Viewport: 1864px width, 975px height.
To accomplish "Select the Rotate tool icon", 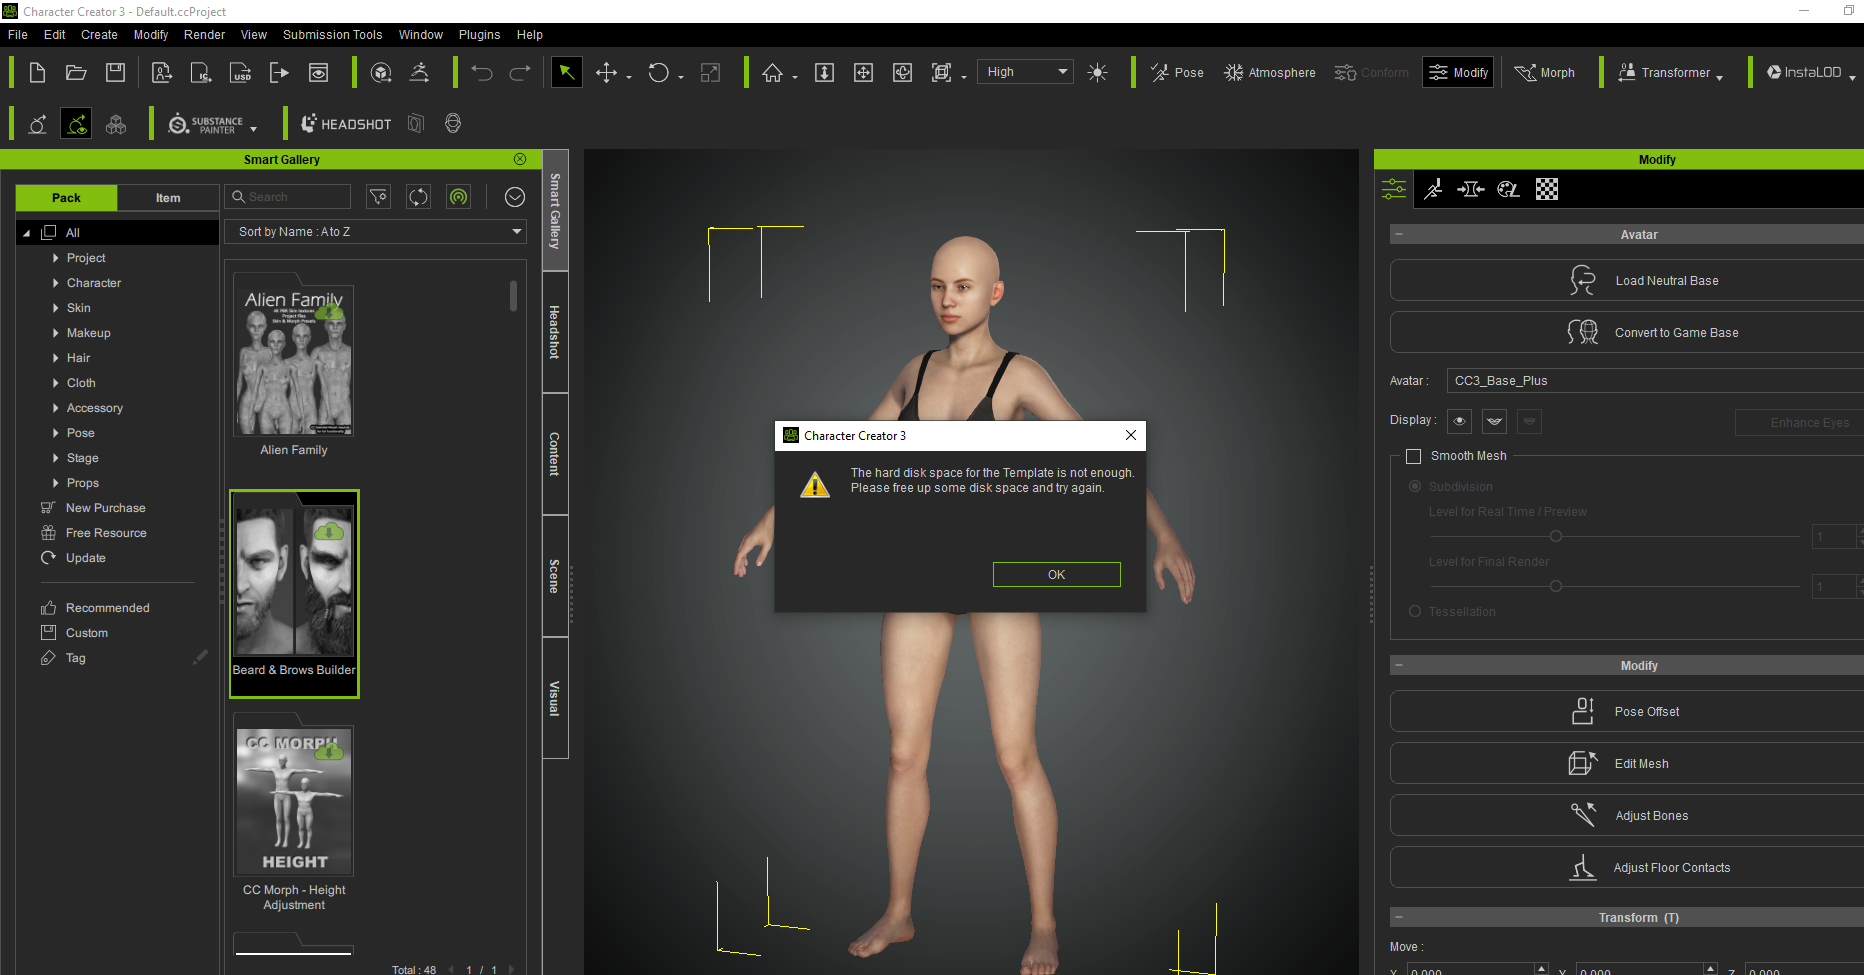I will (x=658, y=72).
